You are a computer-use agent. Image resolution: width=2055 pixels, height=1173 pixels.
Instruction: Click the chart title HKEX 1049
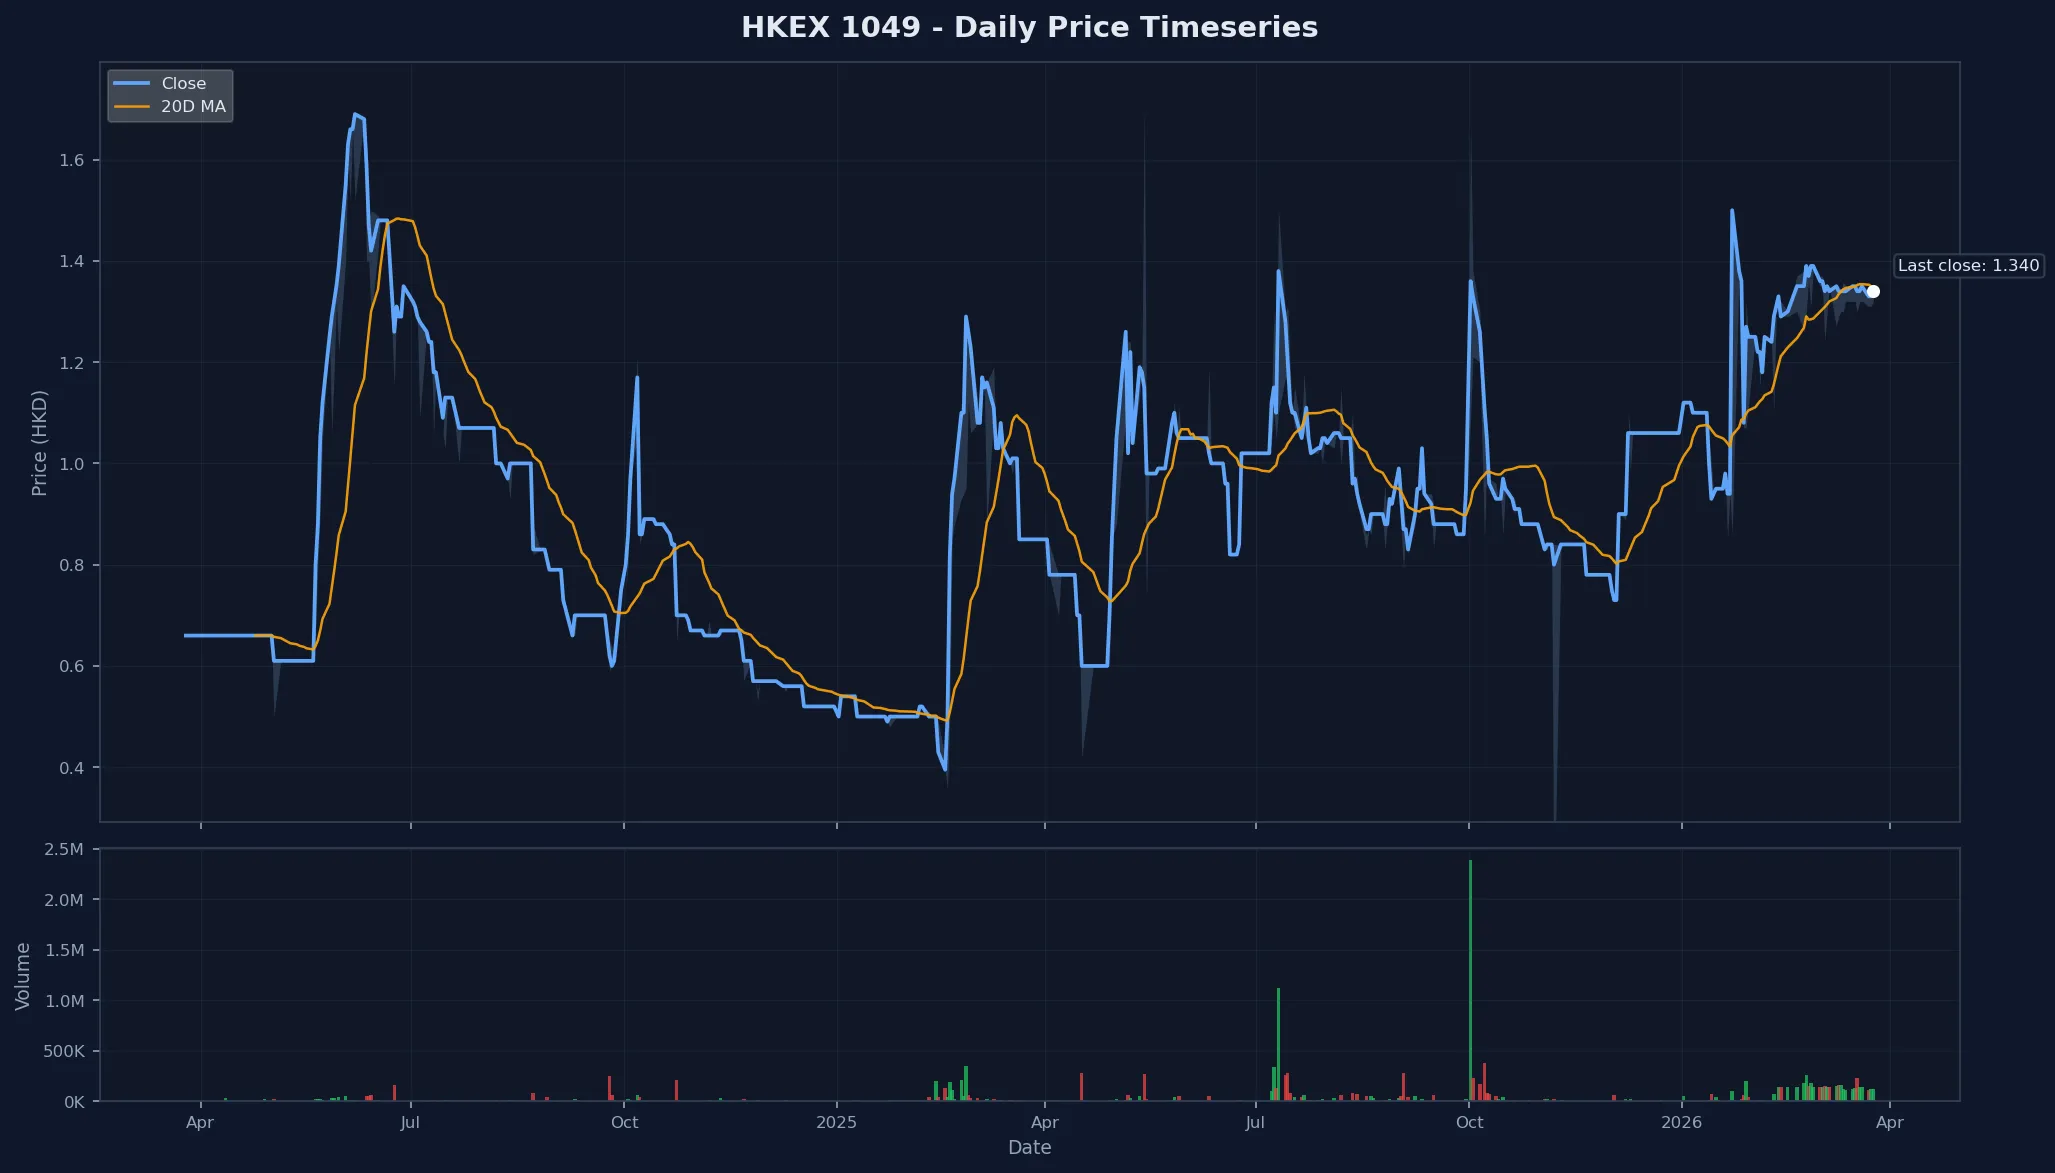[1030, 27]
